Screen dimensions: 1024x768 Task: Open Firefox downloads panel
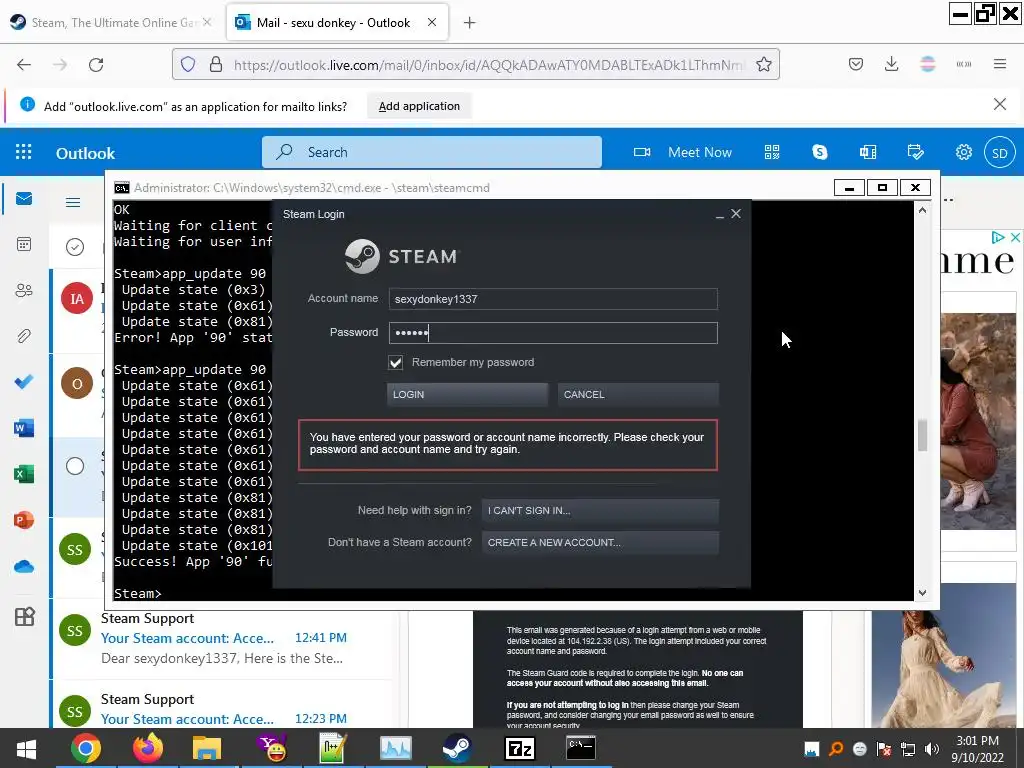pyautogui.click(x=891, y=64)
